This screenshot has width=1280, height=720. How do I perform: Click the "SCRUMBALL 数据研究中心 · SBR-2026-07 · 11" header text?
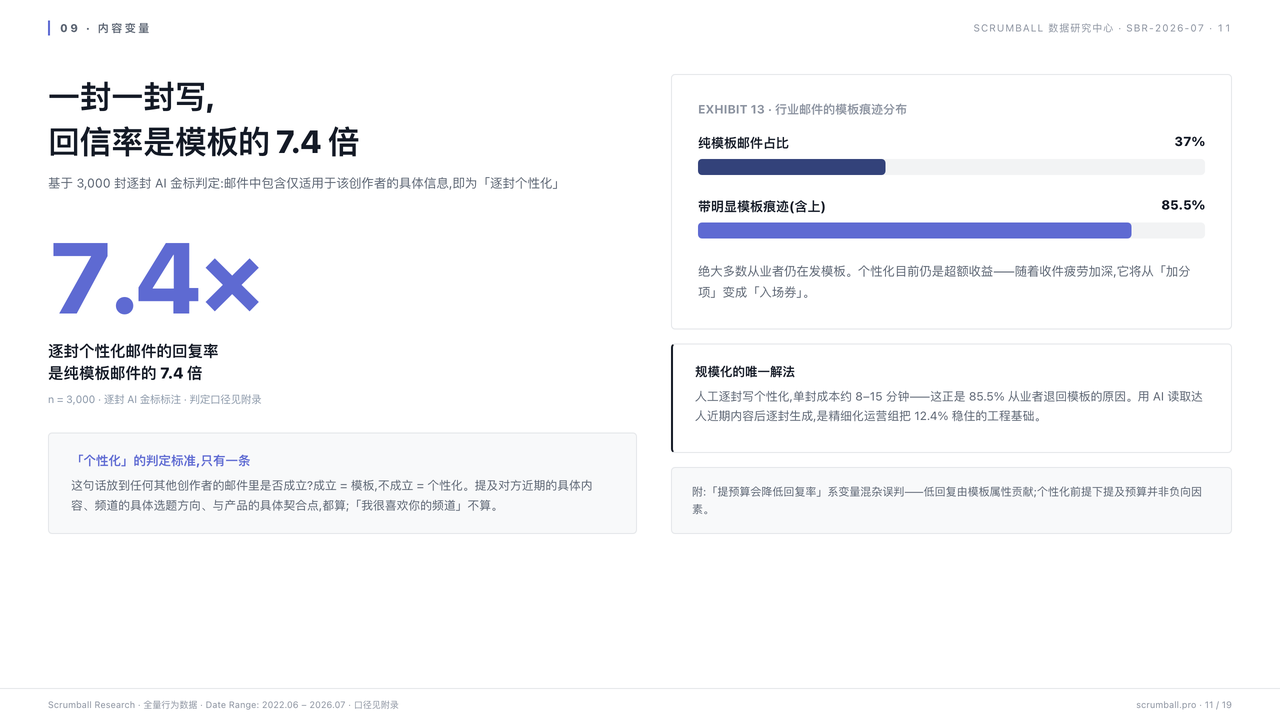(x=1102, y=28)
